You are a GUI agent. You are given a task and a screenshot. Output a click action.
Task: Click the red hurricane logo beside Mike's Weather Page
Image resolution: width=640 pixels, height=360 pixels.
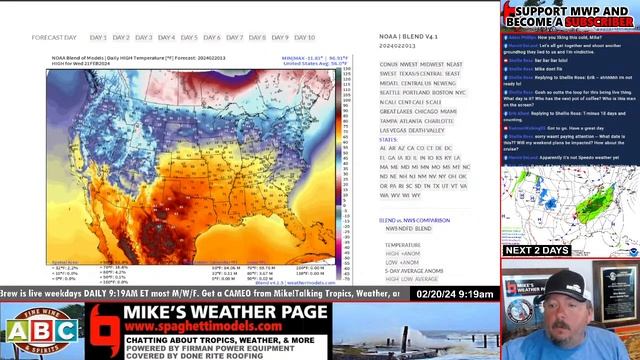click(x=105, y=331)
